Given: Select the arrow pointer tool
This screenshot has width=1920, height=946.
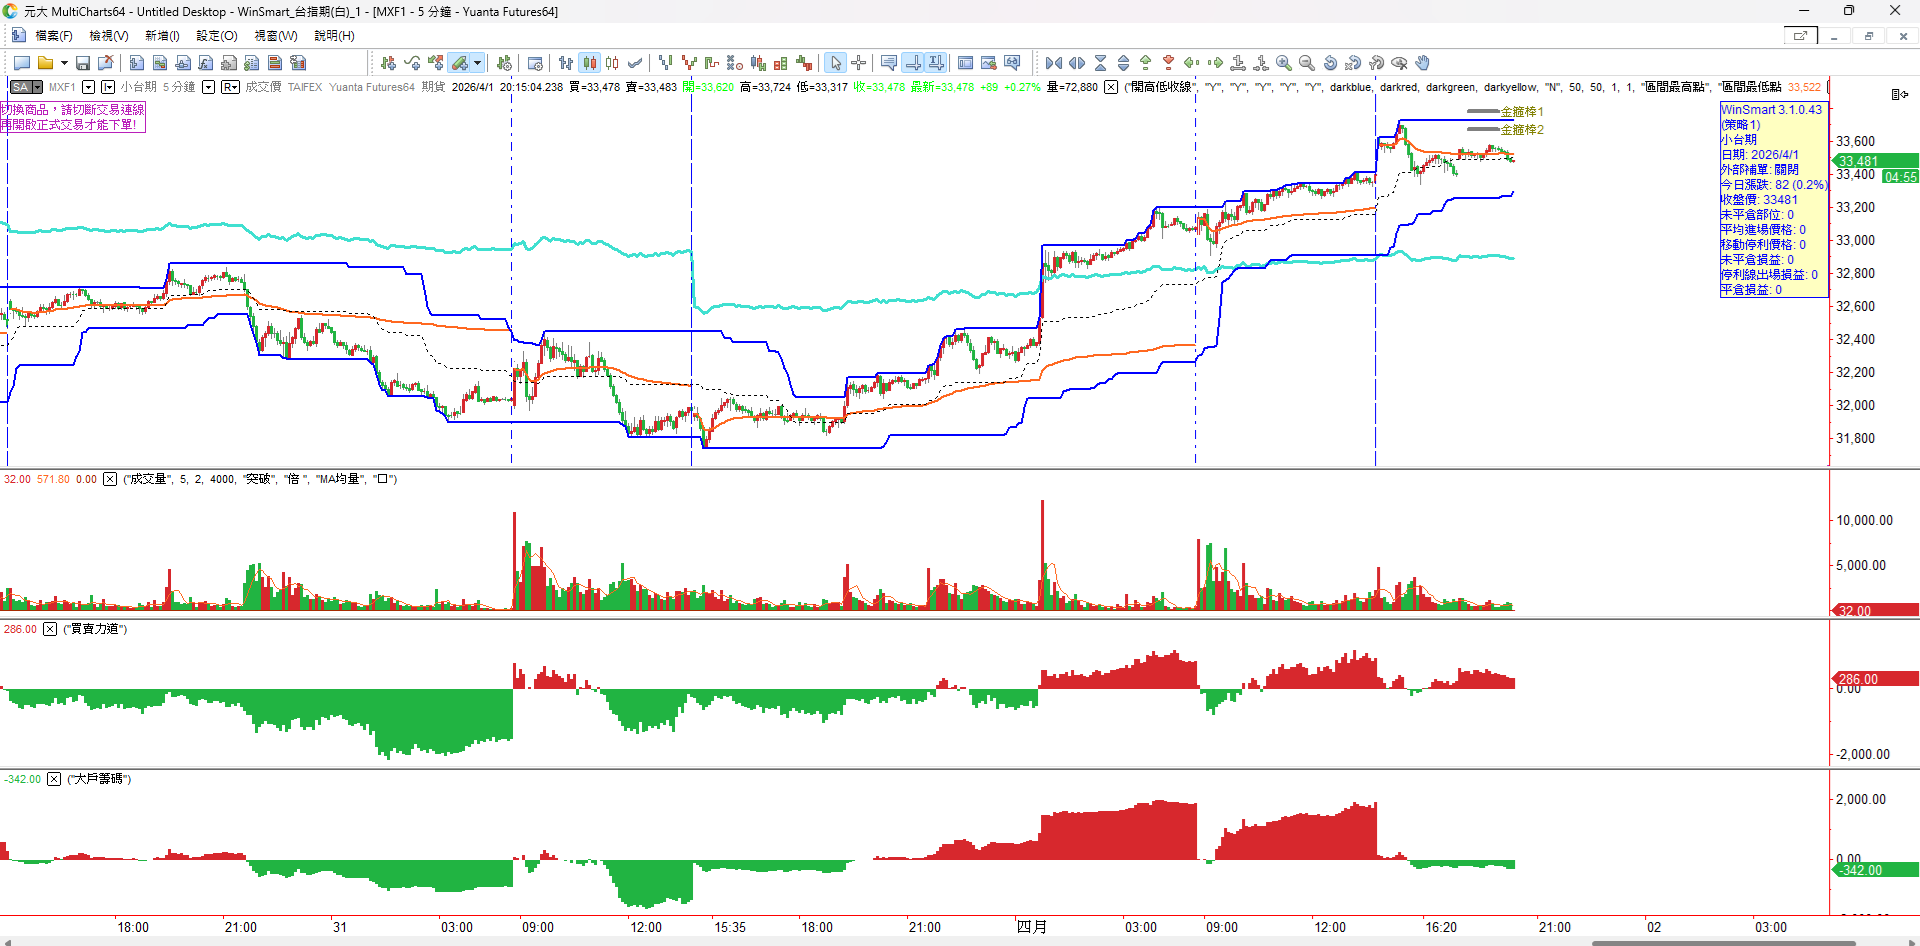Looking at the screenshot, I should (x=836, y=63).
